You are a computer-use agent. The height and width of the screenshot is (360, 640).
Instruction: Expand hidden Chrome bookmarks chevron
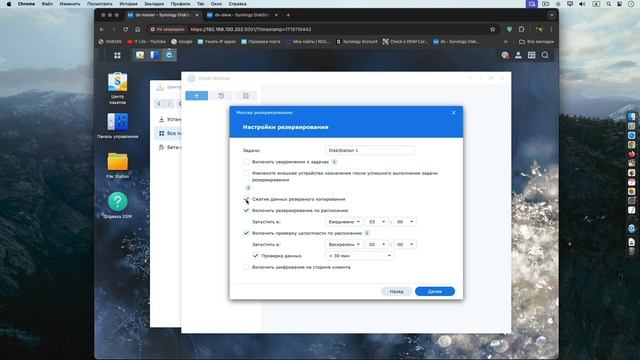click(x=506, y=42)
